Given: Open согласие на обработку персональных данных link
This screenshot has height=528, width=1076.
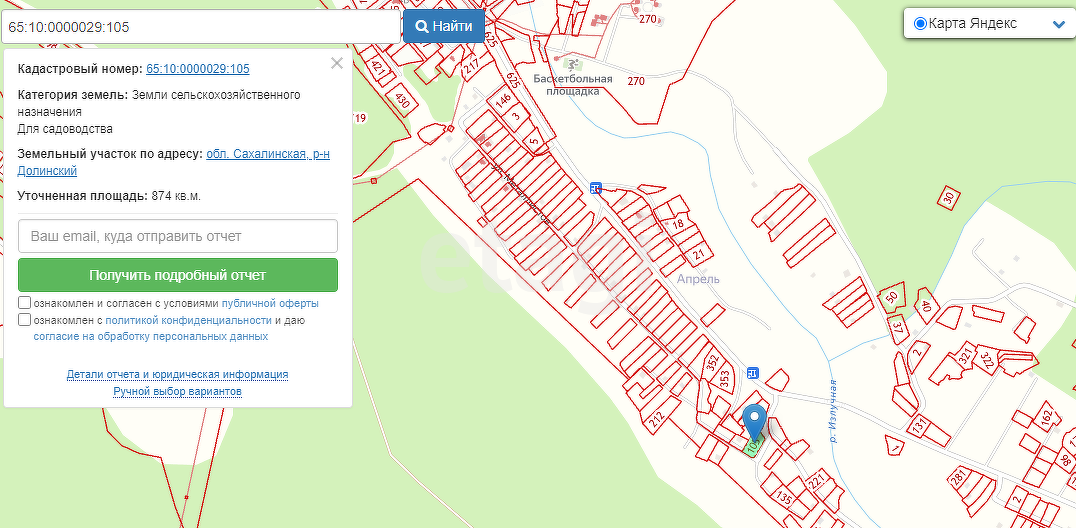Looking at the screenshot, I should (151, 337).
